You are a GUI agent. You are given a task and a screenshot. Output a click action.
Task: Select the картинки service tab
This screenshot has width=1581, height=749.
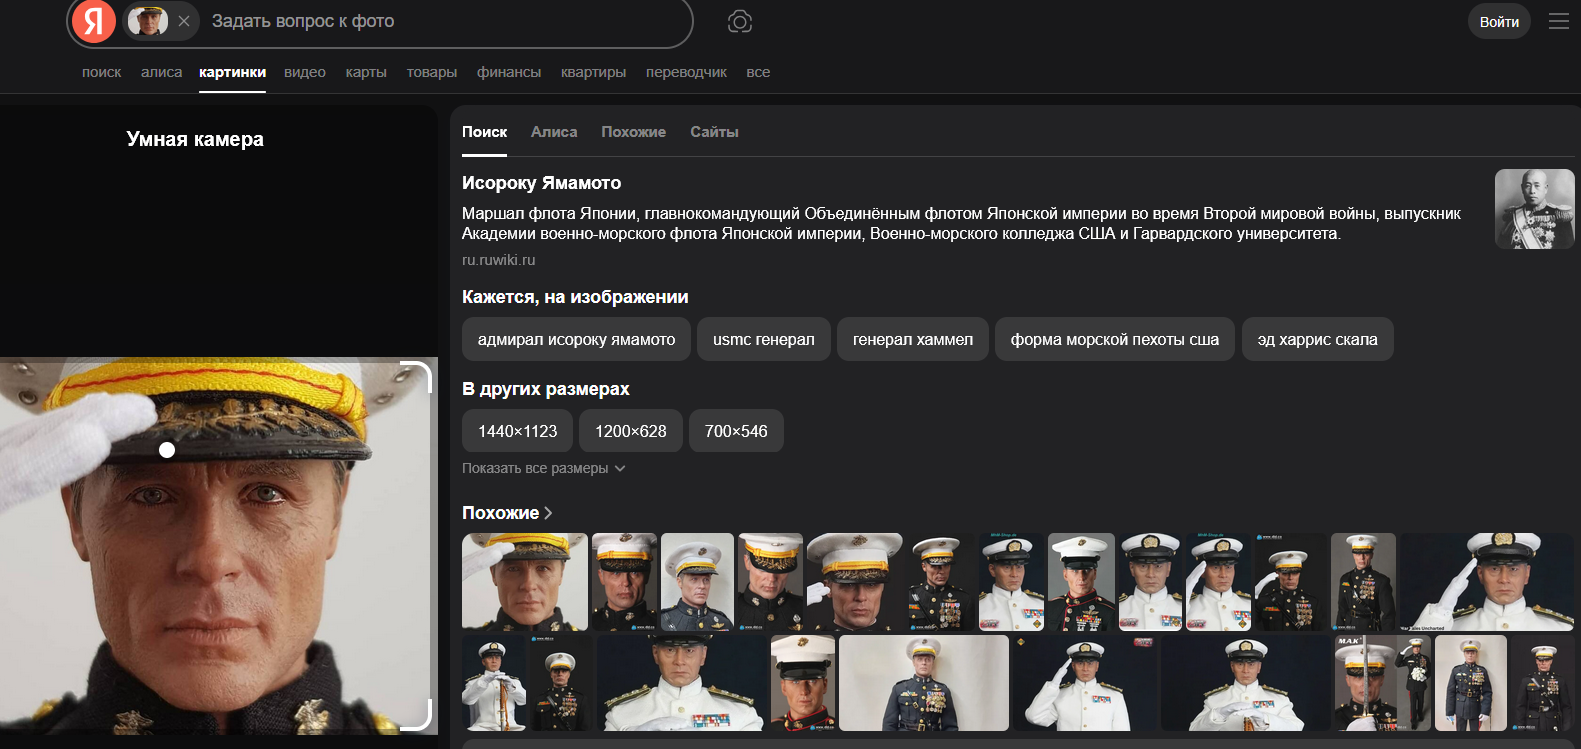tap(232, 72)
